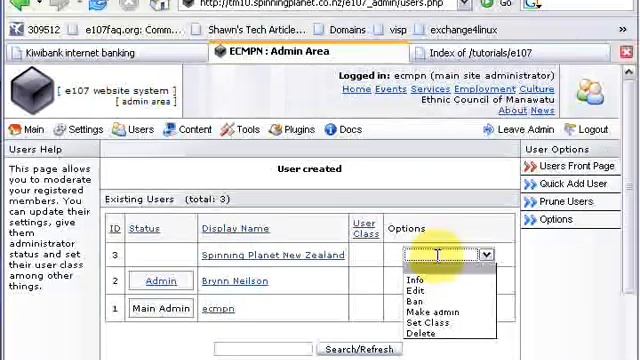Click the users group icon in the header

pyautogui.click(x=590, y=92)
